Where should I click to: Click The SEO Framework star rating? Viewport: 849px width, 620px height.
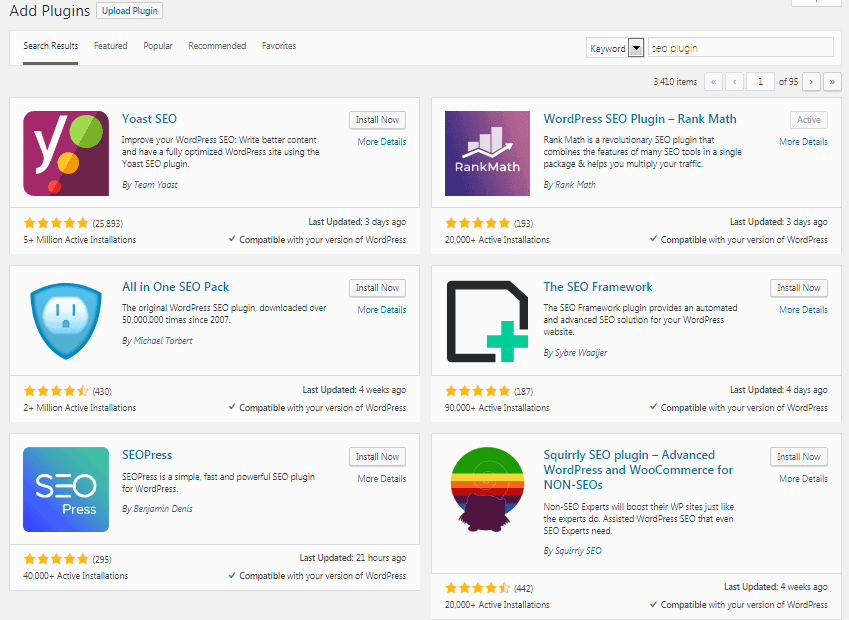coord(478,391)
